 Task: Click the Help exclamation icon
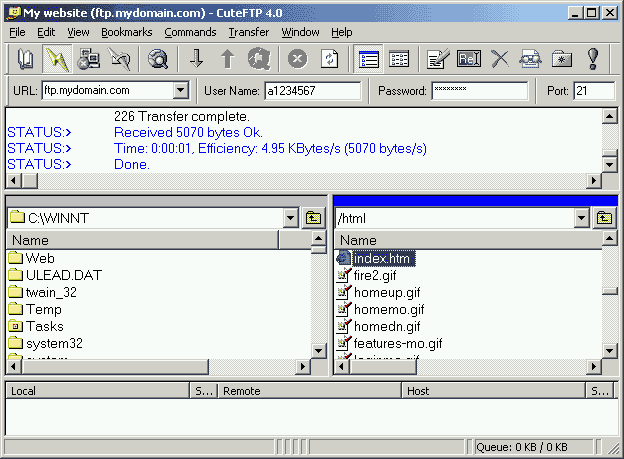tap(593, 59)
